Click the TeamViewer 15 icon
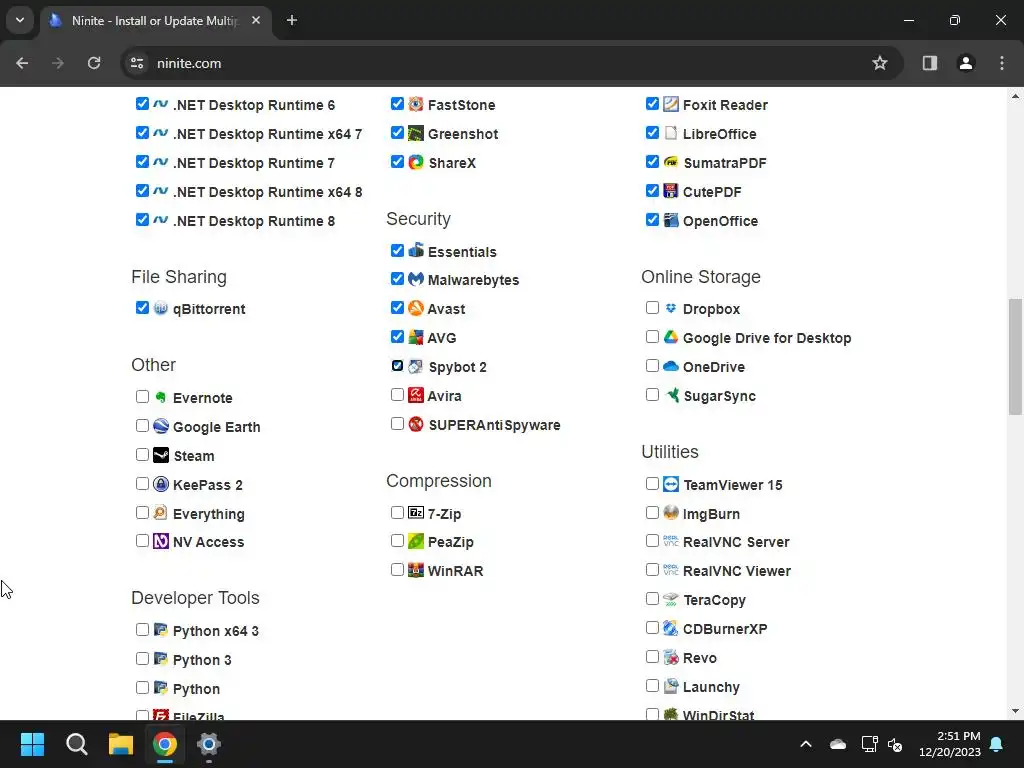The image size is (1024, 768). click(671, 484)
